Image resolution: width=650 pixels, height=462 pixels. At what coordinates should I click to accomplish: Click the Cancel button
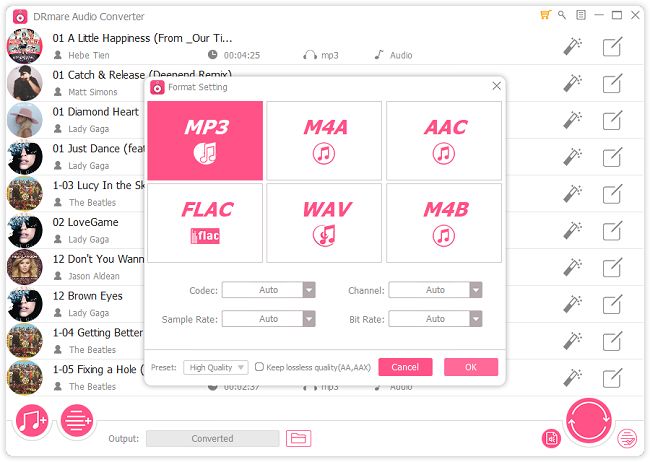405,367
